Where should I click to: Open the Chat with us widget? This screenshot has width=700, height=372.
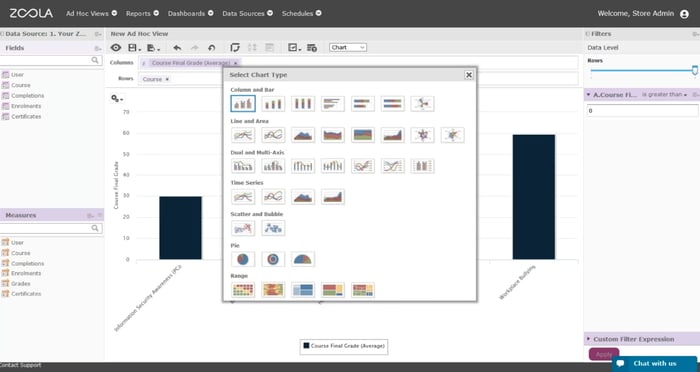click(x=654, y=364)
